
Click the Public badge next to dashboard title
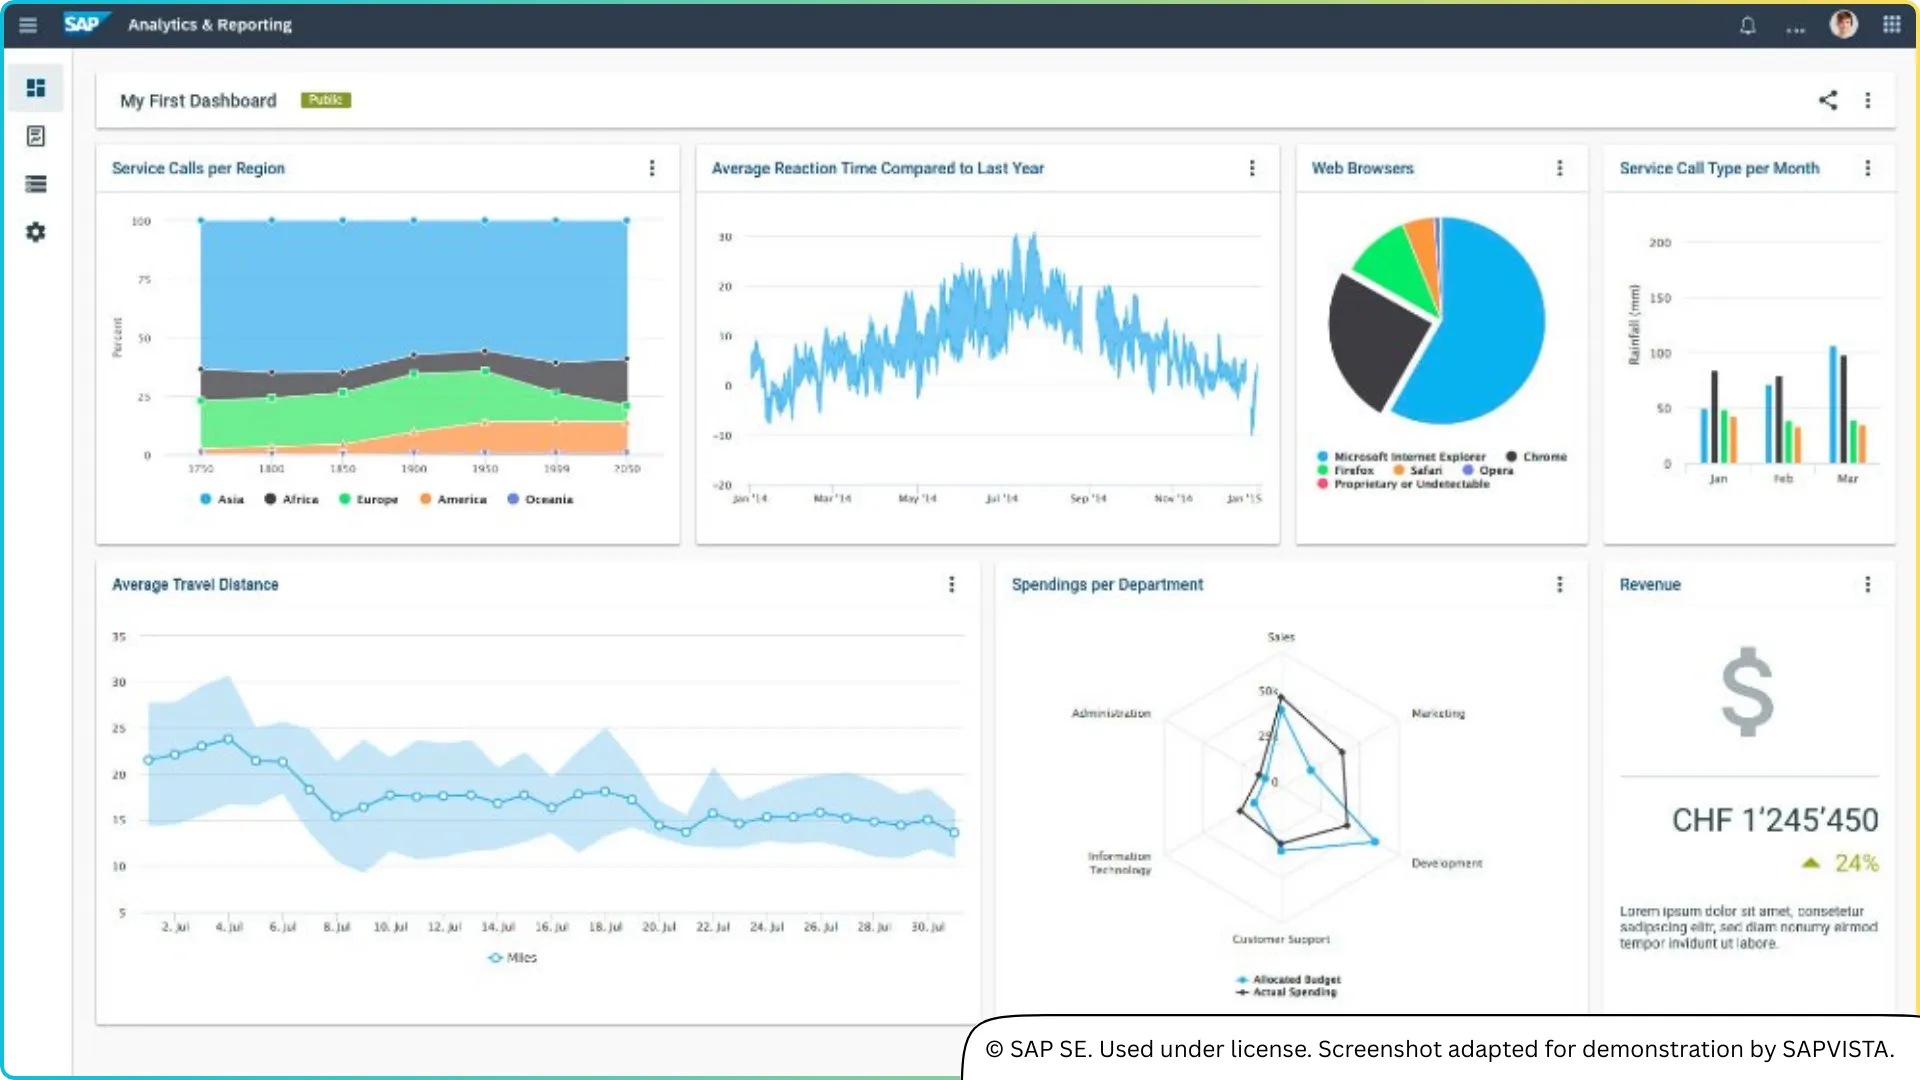point(325,100)
